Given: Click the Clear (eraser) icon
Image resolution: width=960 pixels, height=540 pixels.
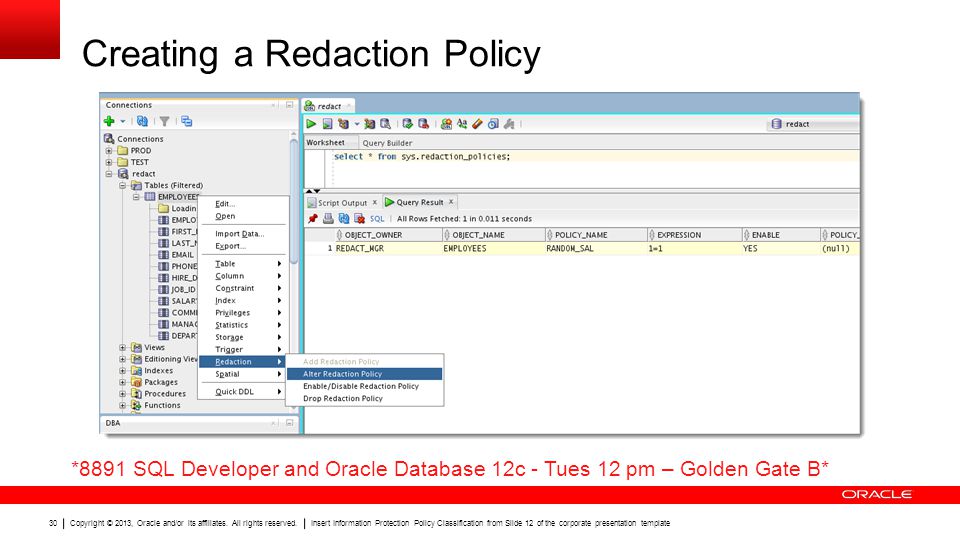Looking at the screenshot, I should [x=477, y=124].
